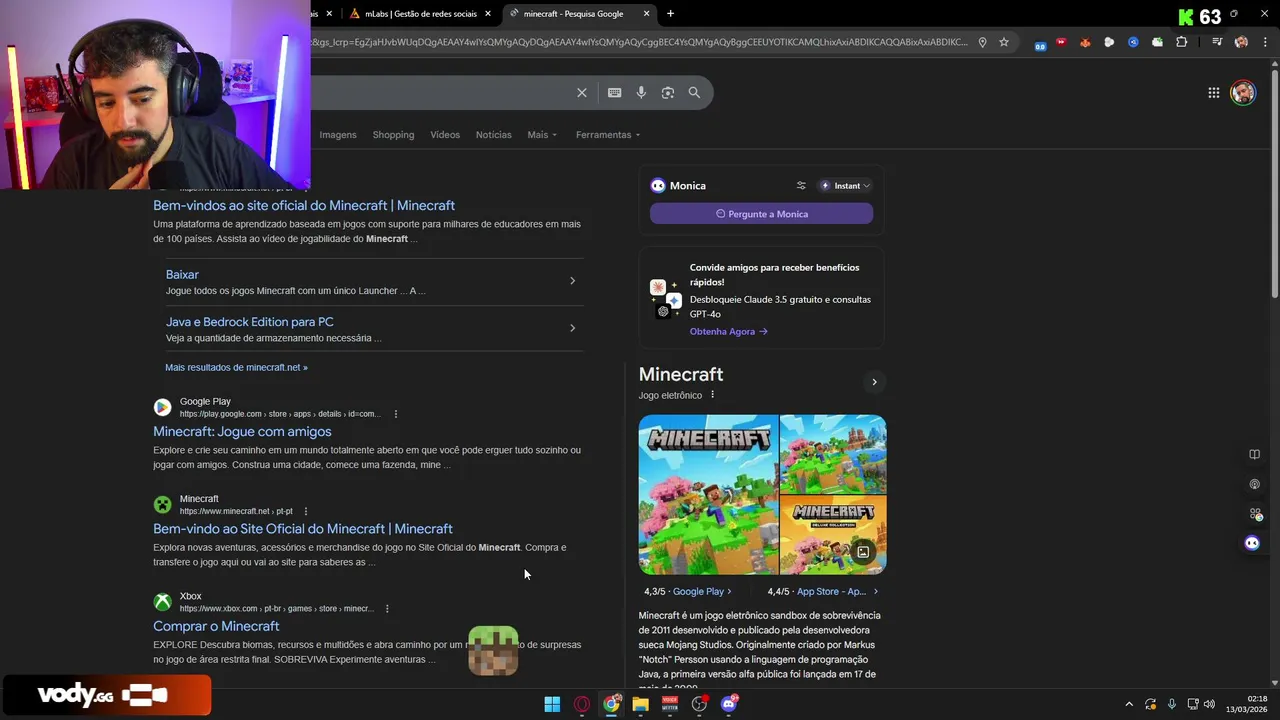Open Bem-vindos ao site oficial do Minecraft result
The height and width of the screenshot is (720, 1280).
point(304,205)
